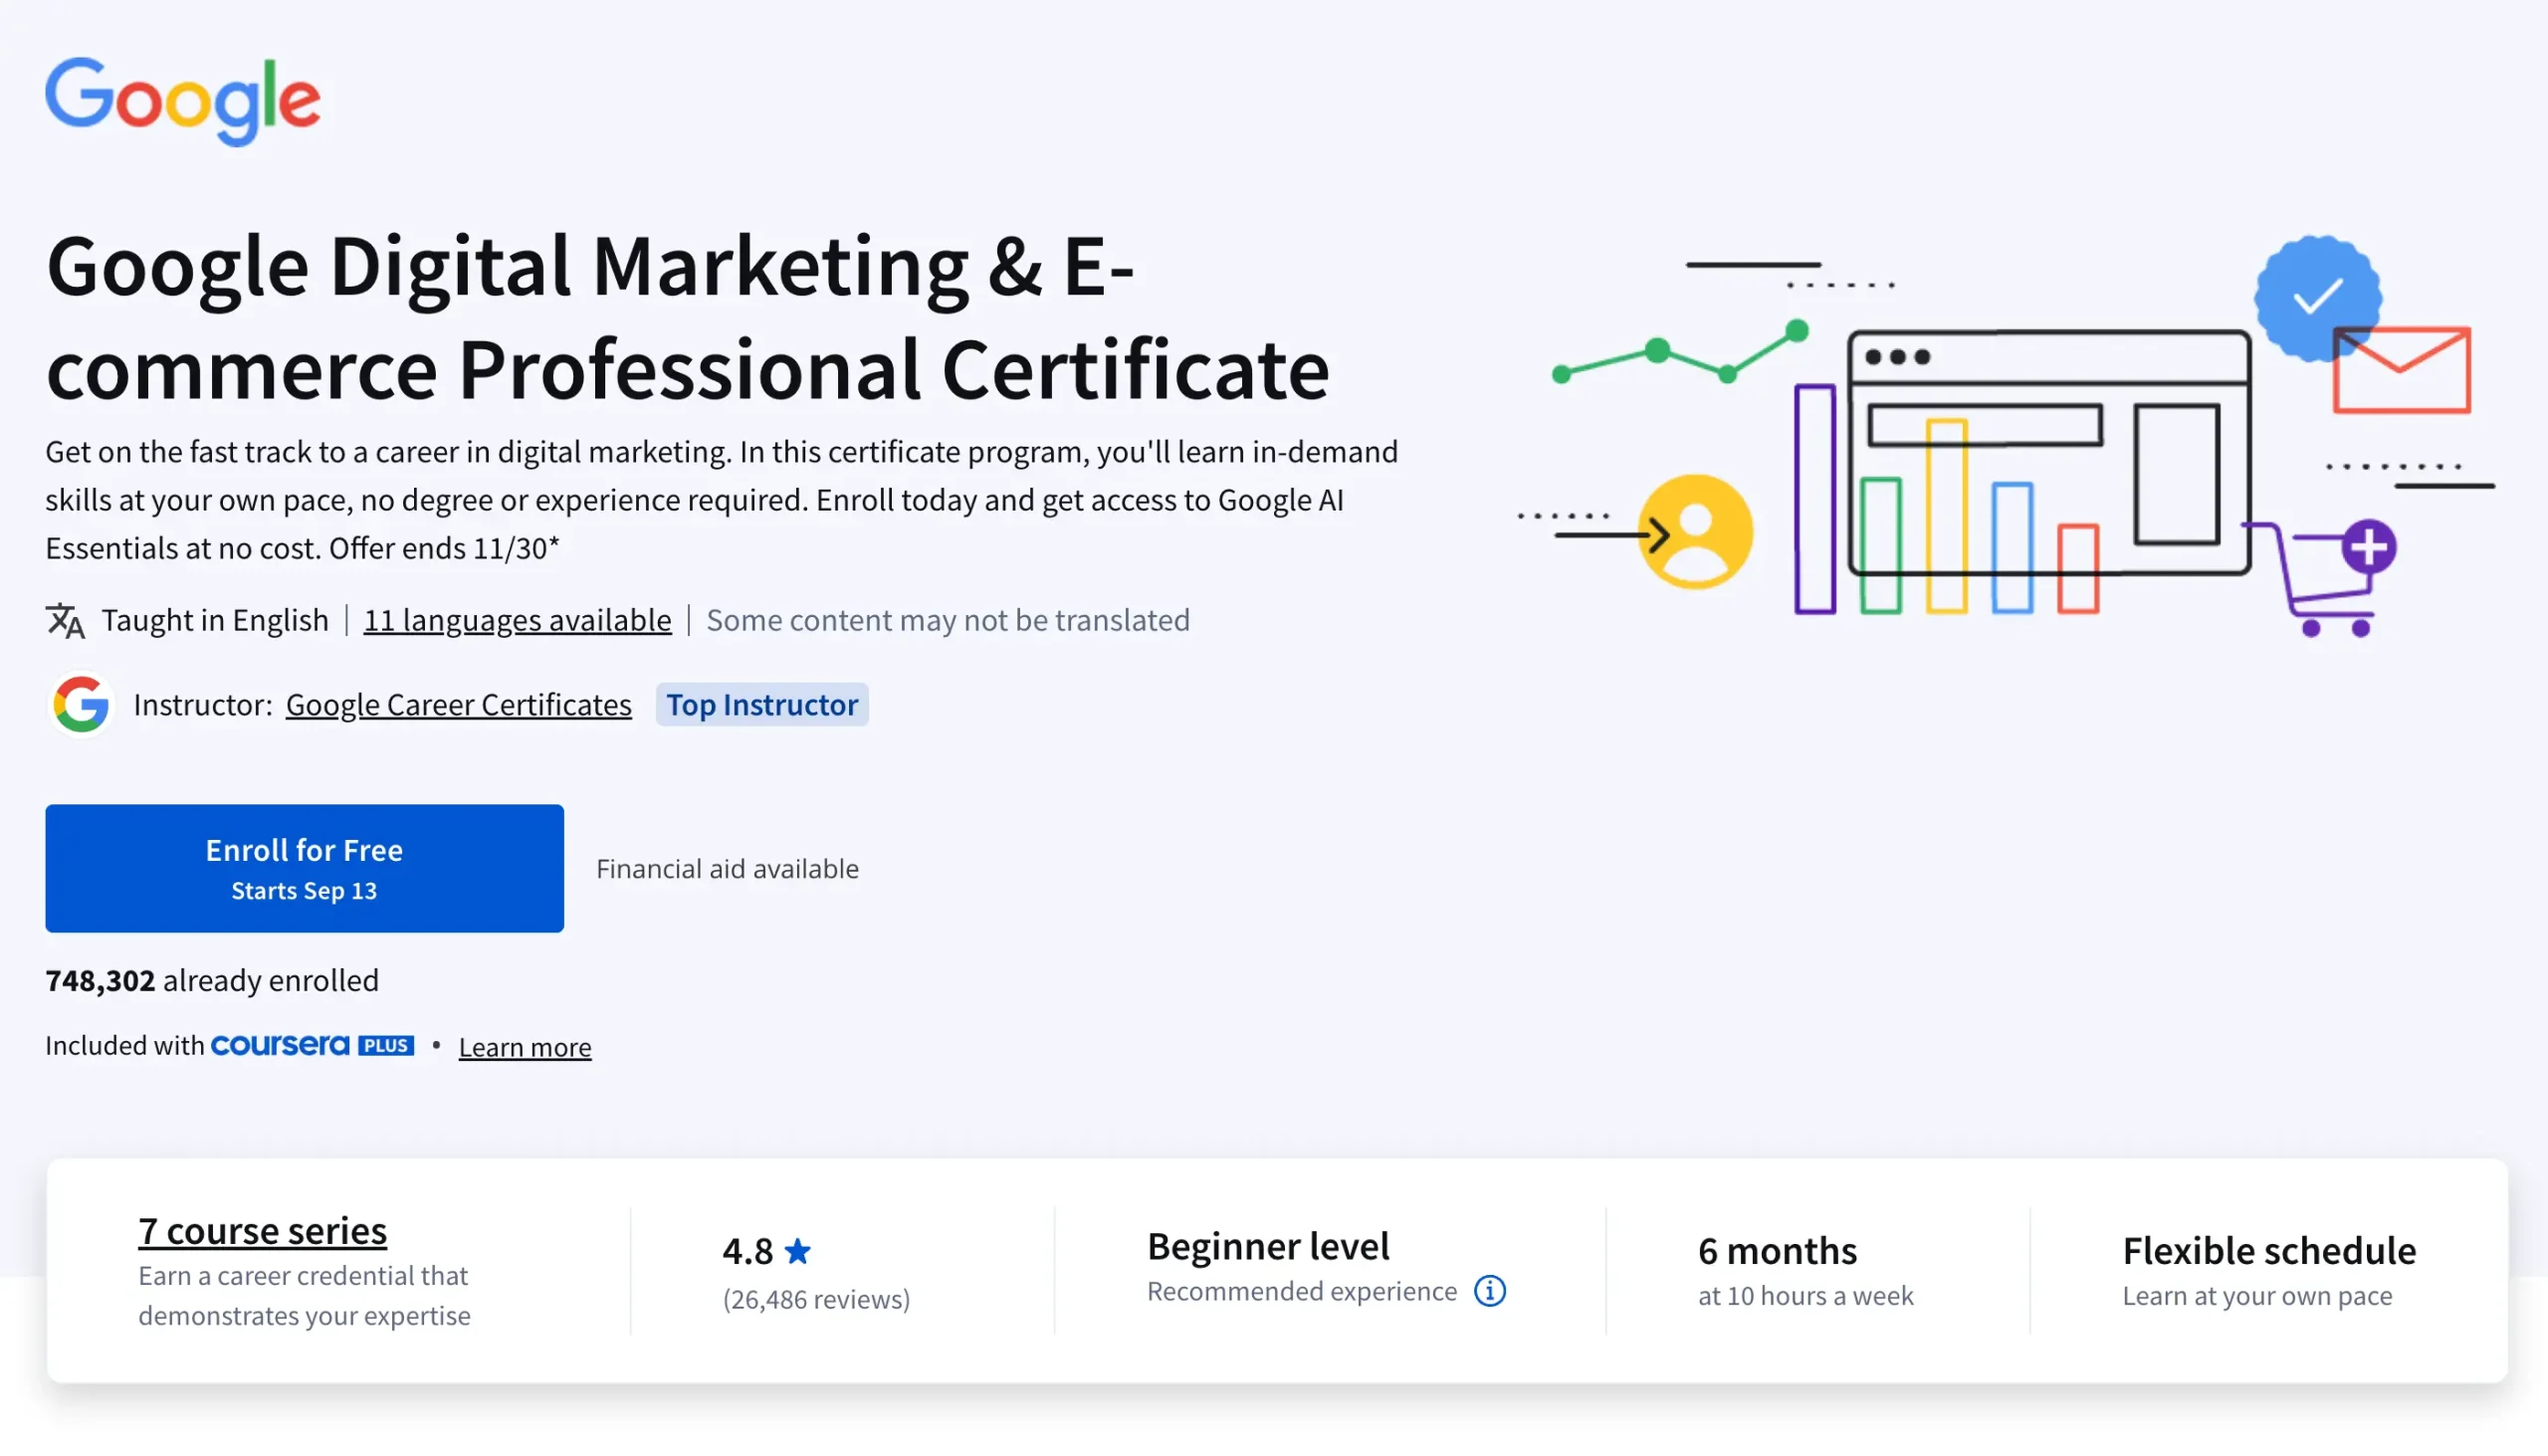Viewport: 2548px width, 1456px height.
Task: Open Google Career Certificates instructor link
Action: coord(458,705)
